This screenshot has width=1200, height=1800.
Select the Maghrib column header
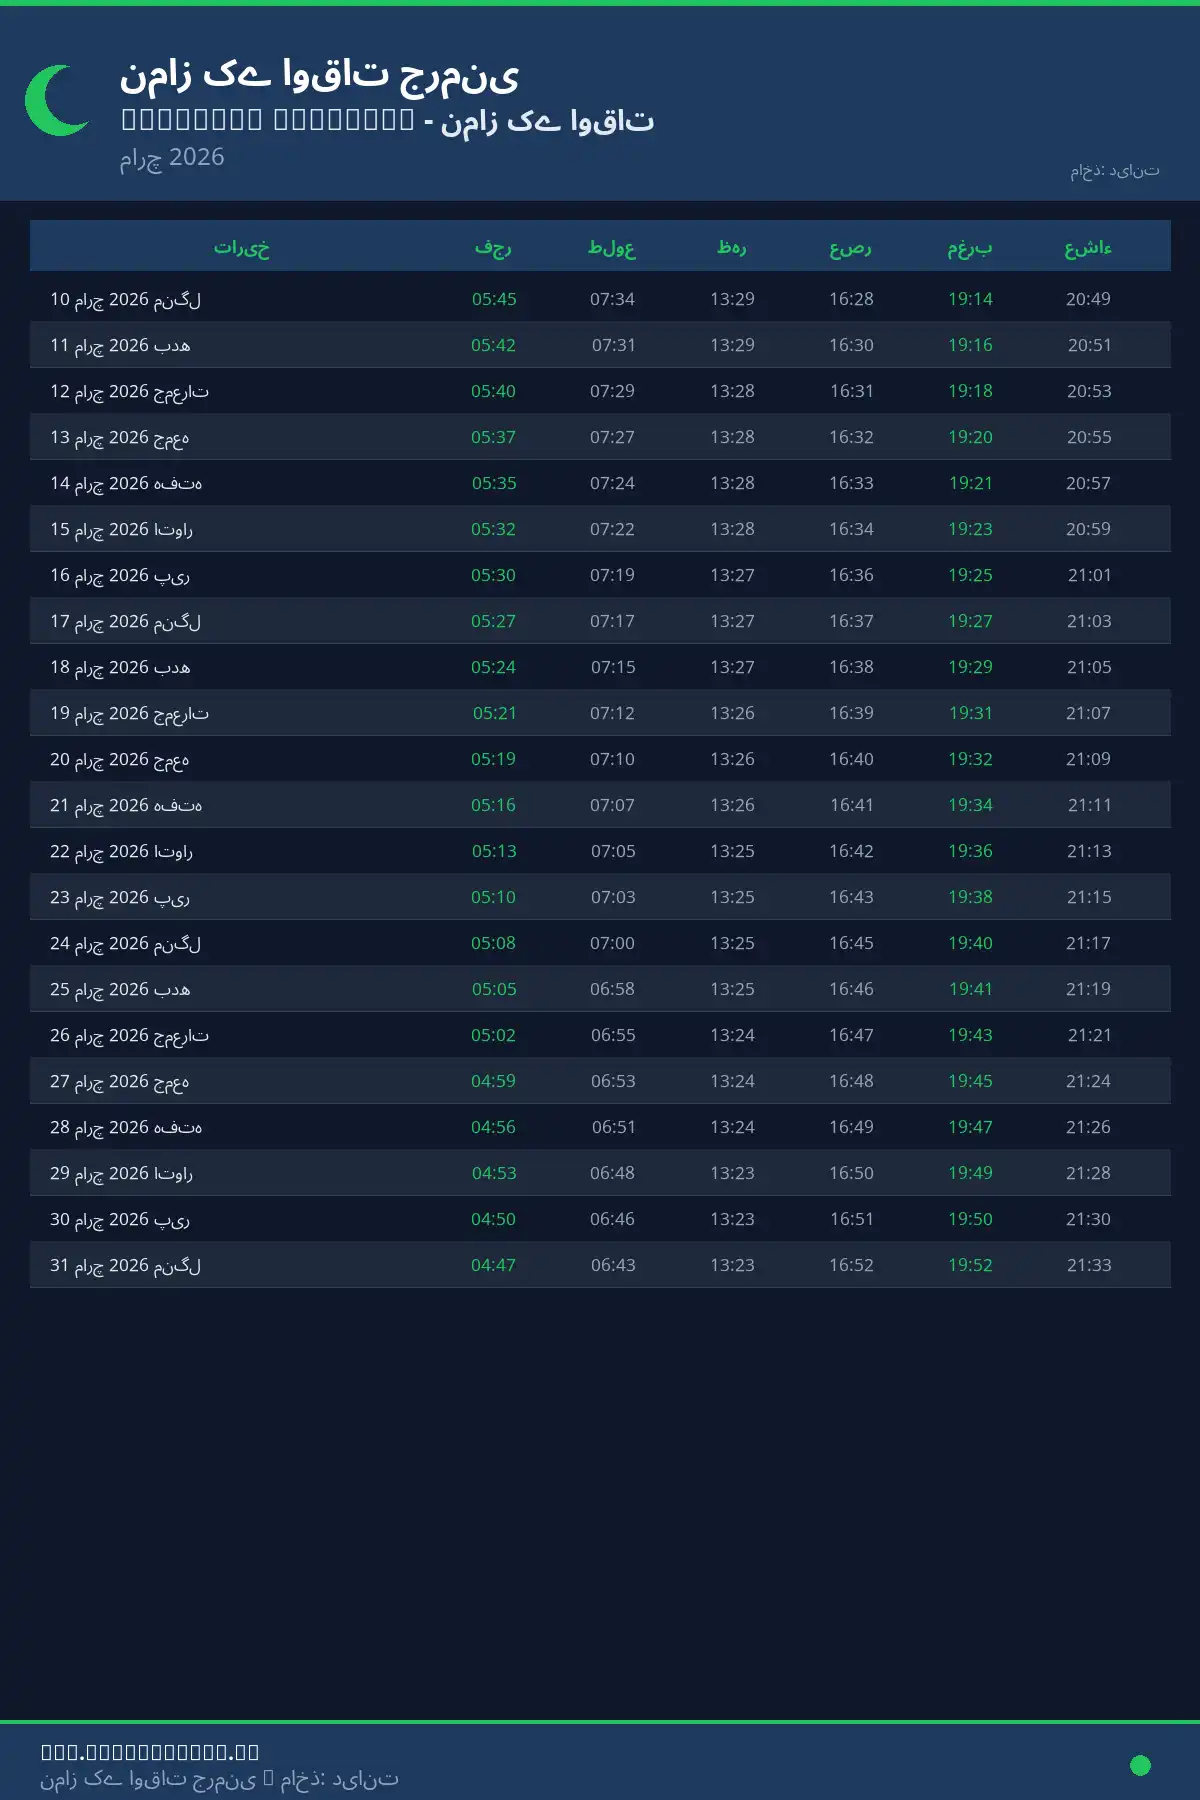click(970, 247)
